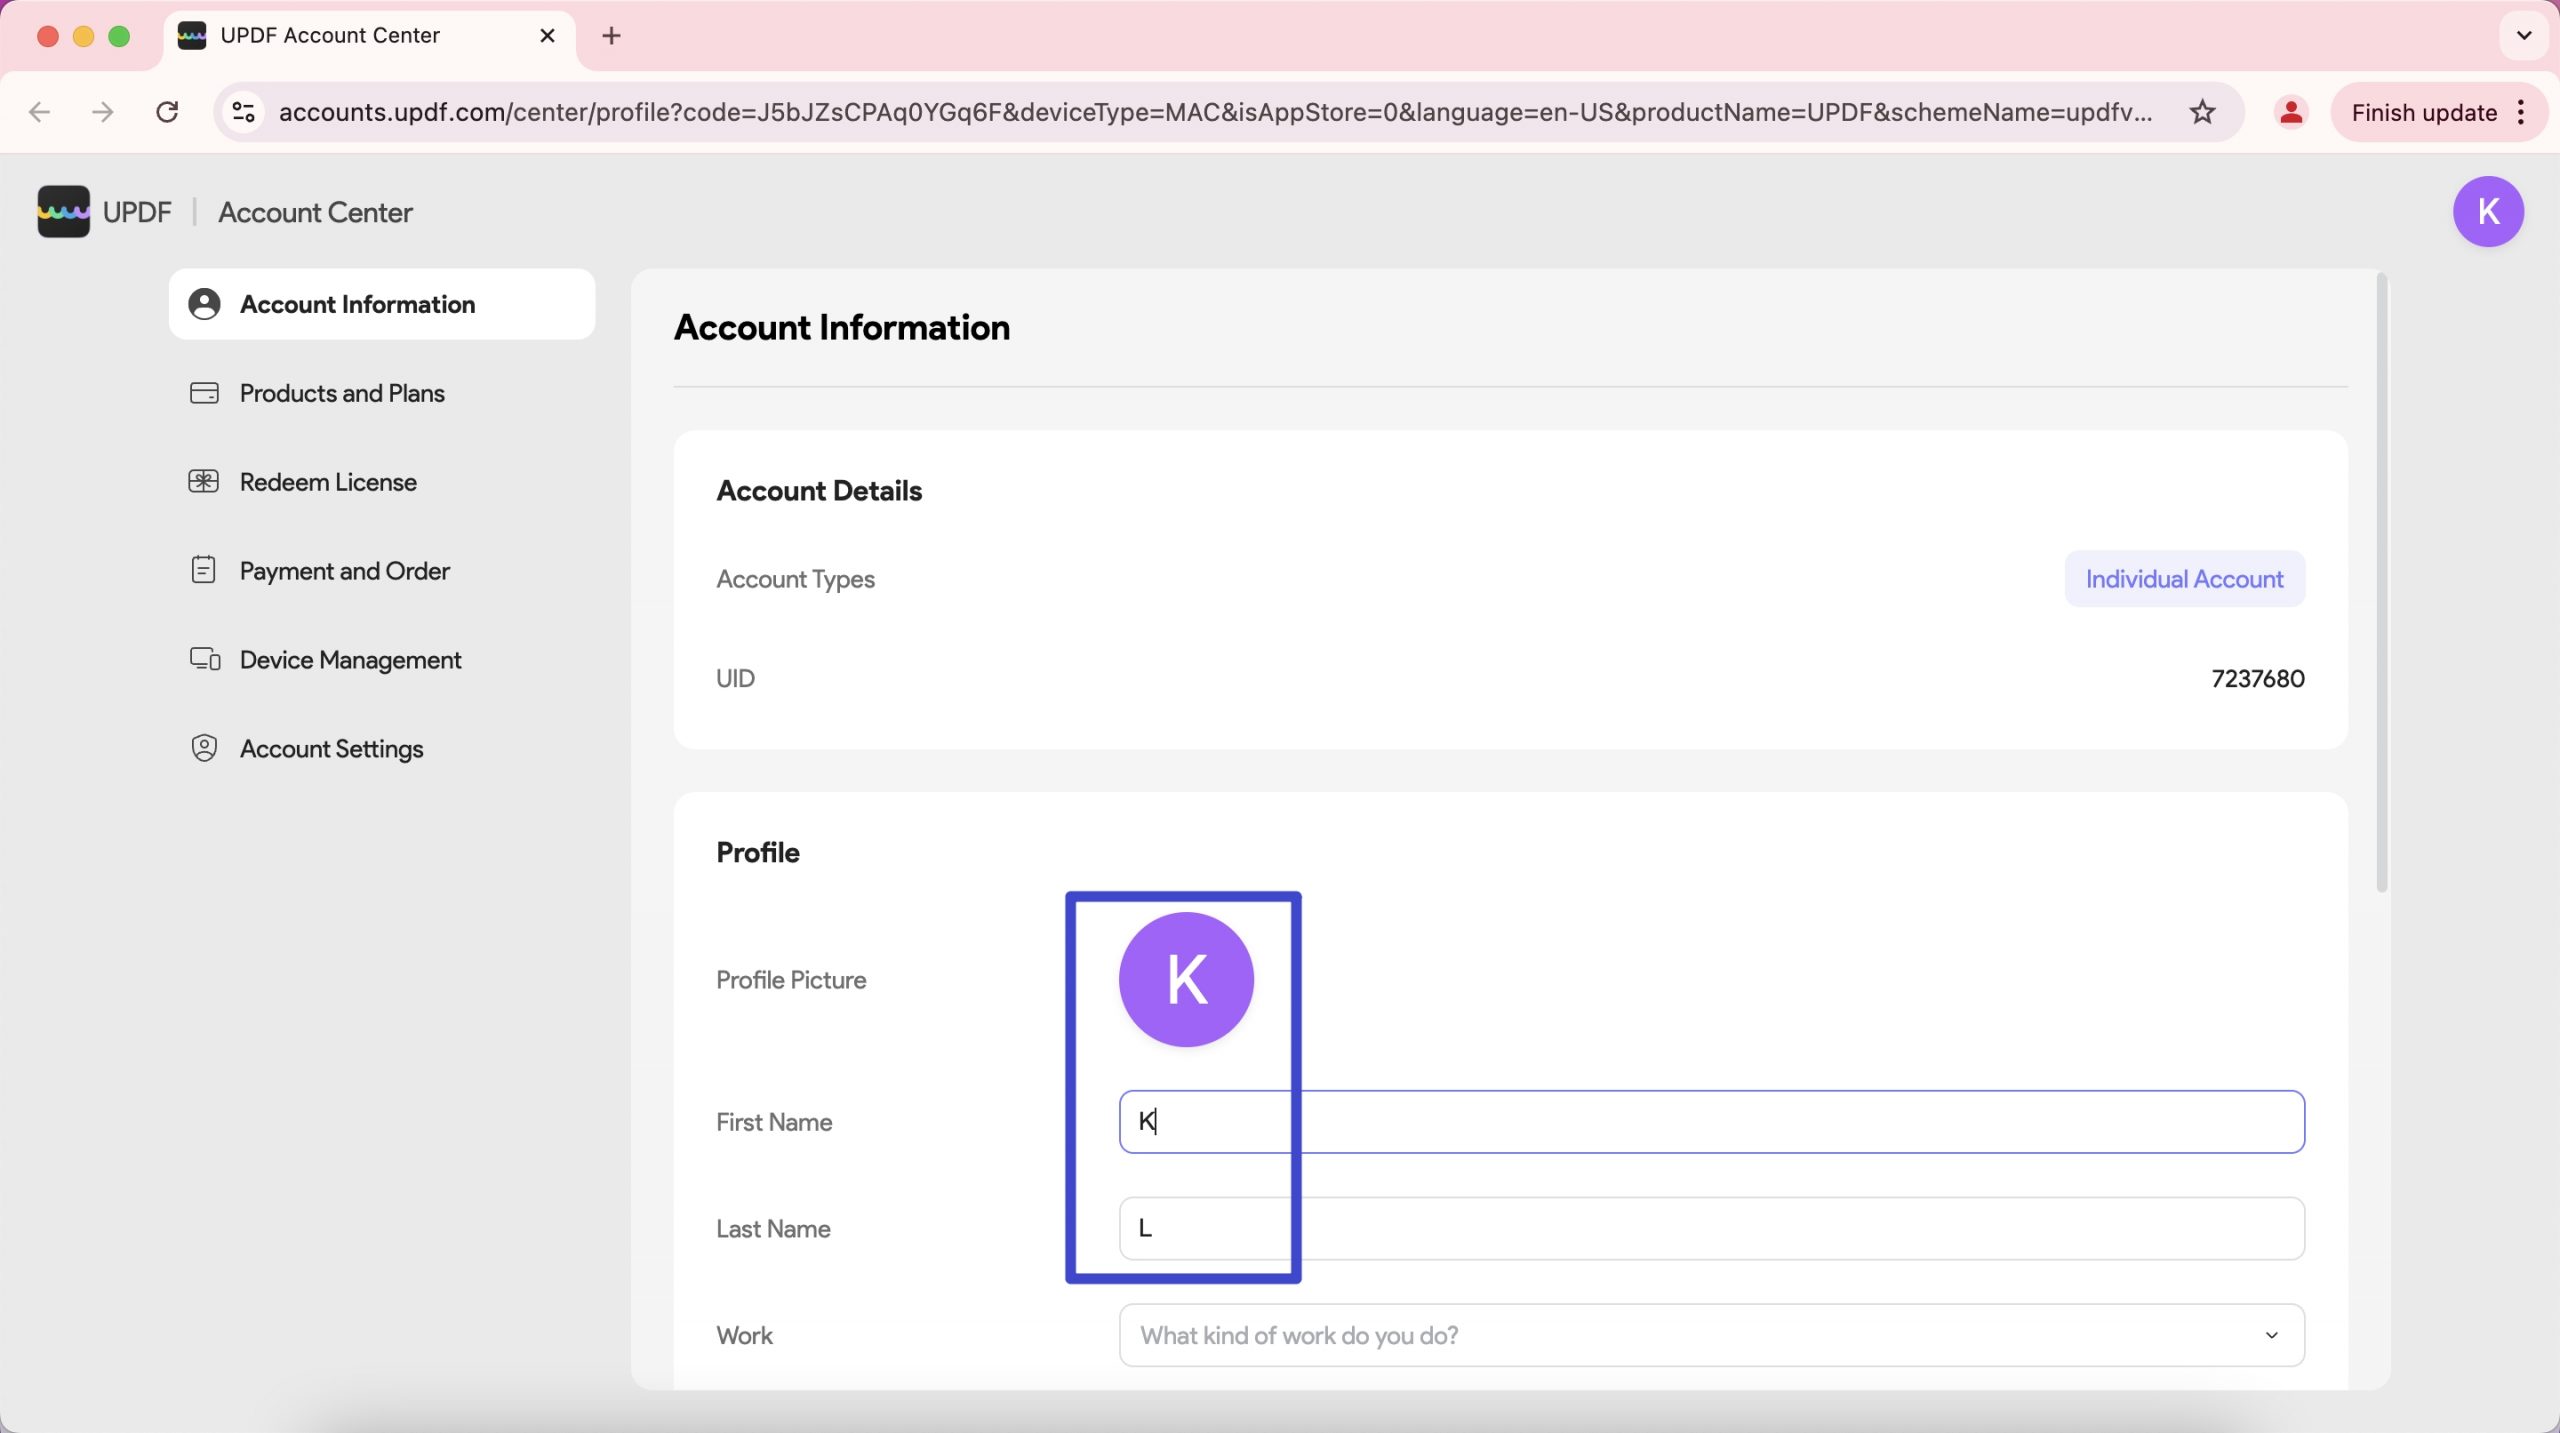Open Products and Plans card icon
Viewport: 2560px width, 1433px height.
tap(204, 393)
